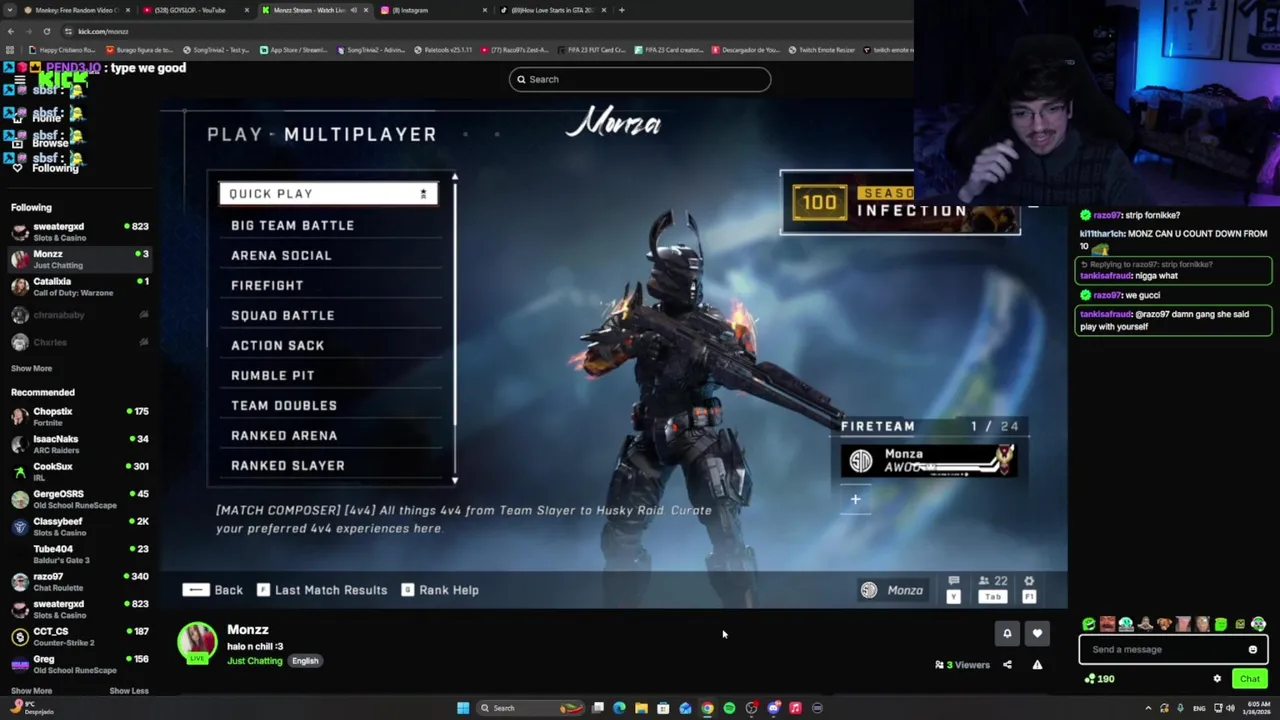Screen dimensions: 1280x720
Task: Click the Season Infection 100 banner
Action: [900, 202]
